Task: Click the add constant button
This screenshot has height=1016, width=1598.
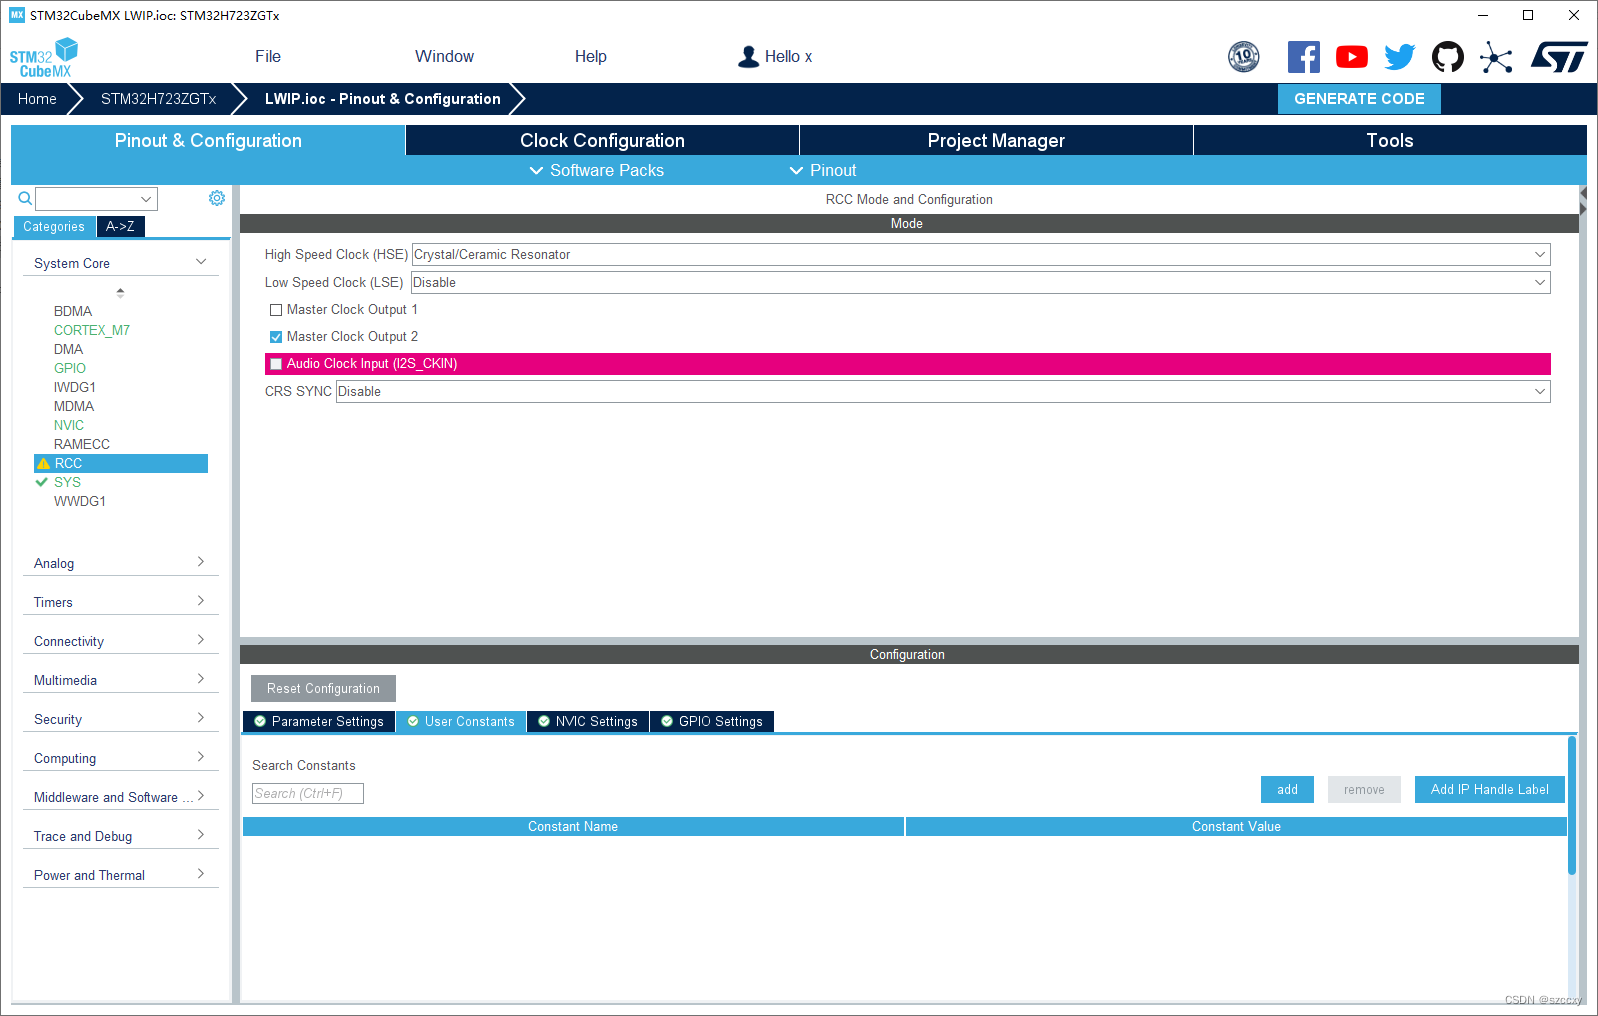Action: [x=1287, y=790]
